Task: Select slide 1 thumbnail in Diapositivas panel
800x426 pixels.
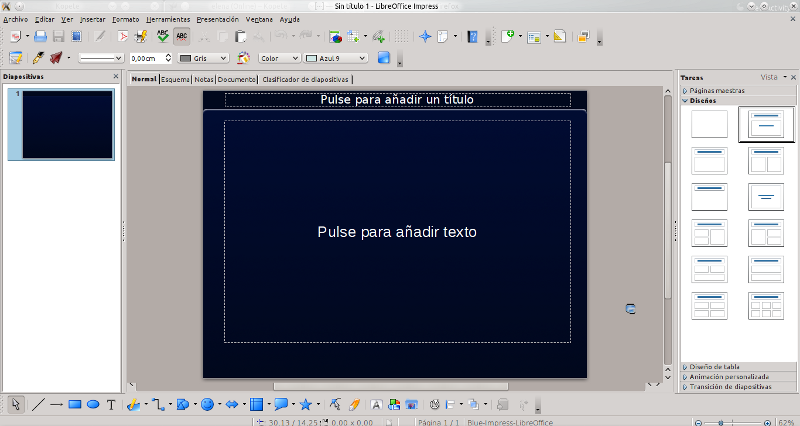Action: point(67,124)
